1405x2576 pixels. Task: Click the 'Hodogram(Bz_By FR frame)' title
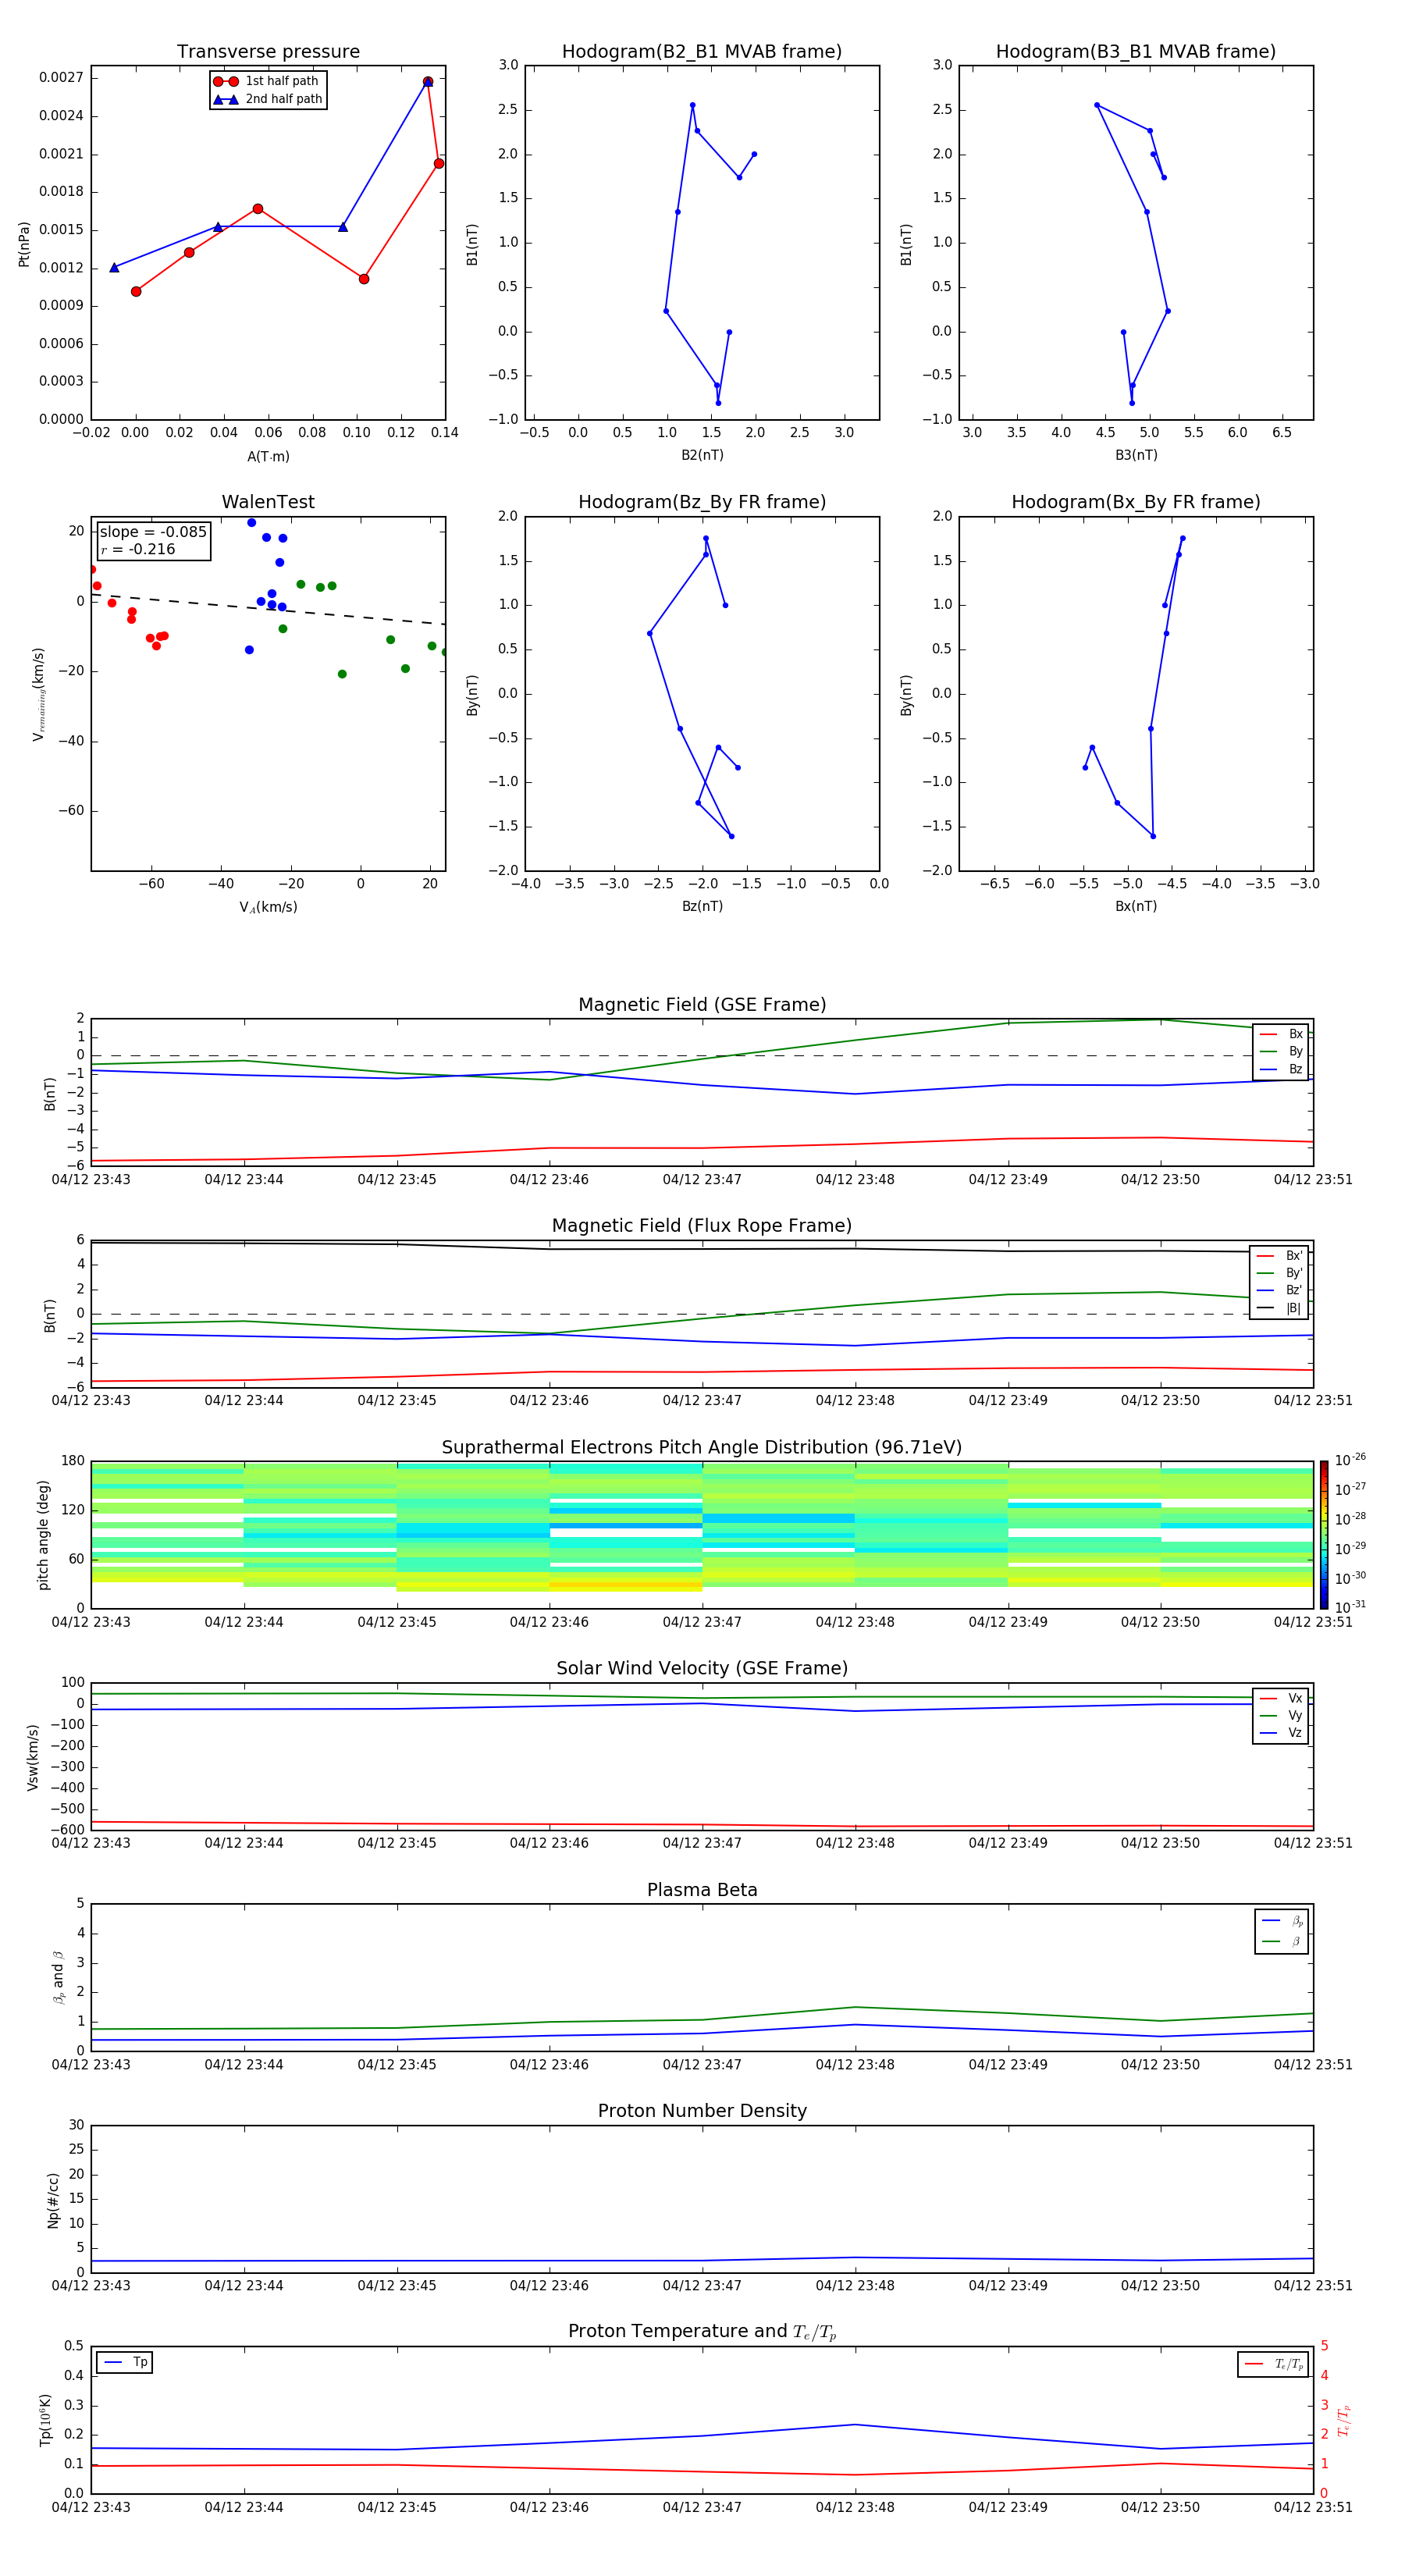pyautogui.click(x=702, y=502)
